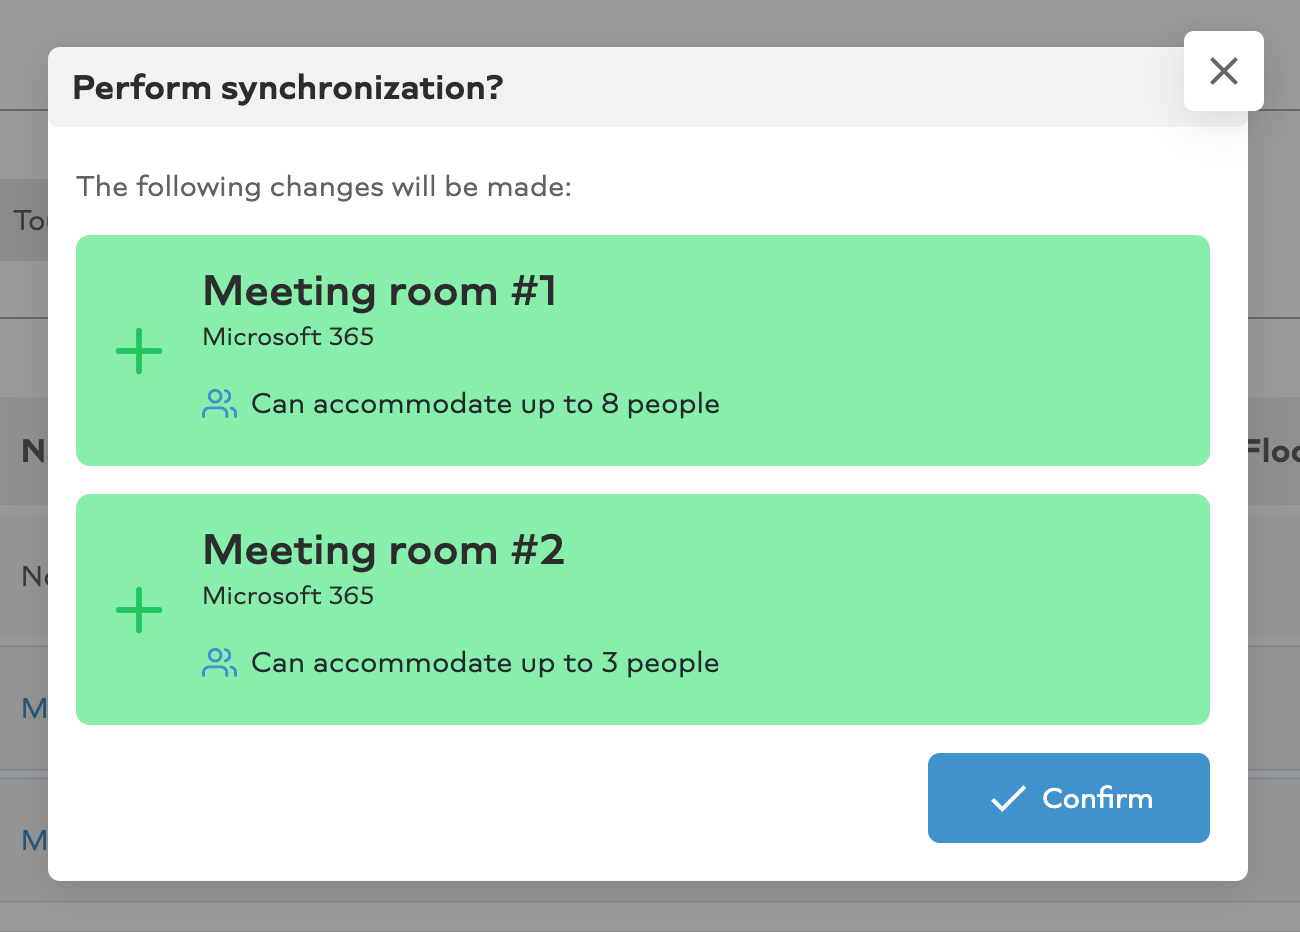Close the synchronization dialog with the X

point(1223,71)
